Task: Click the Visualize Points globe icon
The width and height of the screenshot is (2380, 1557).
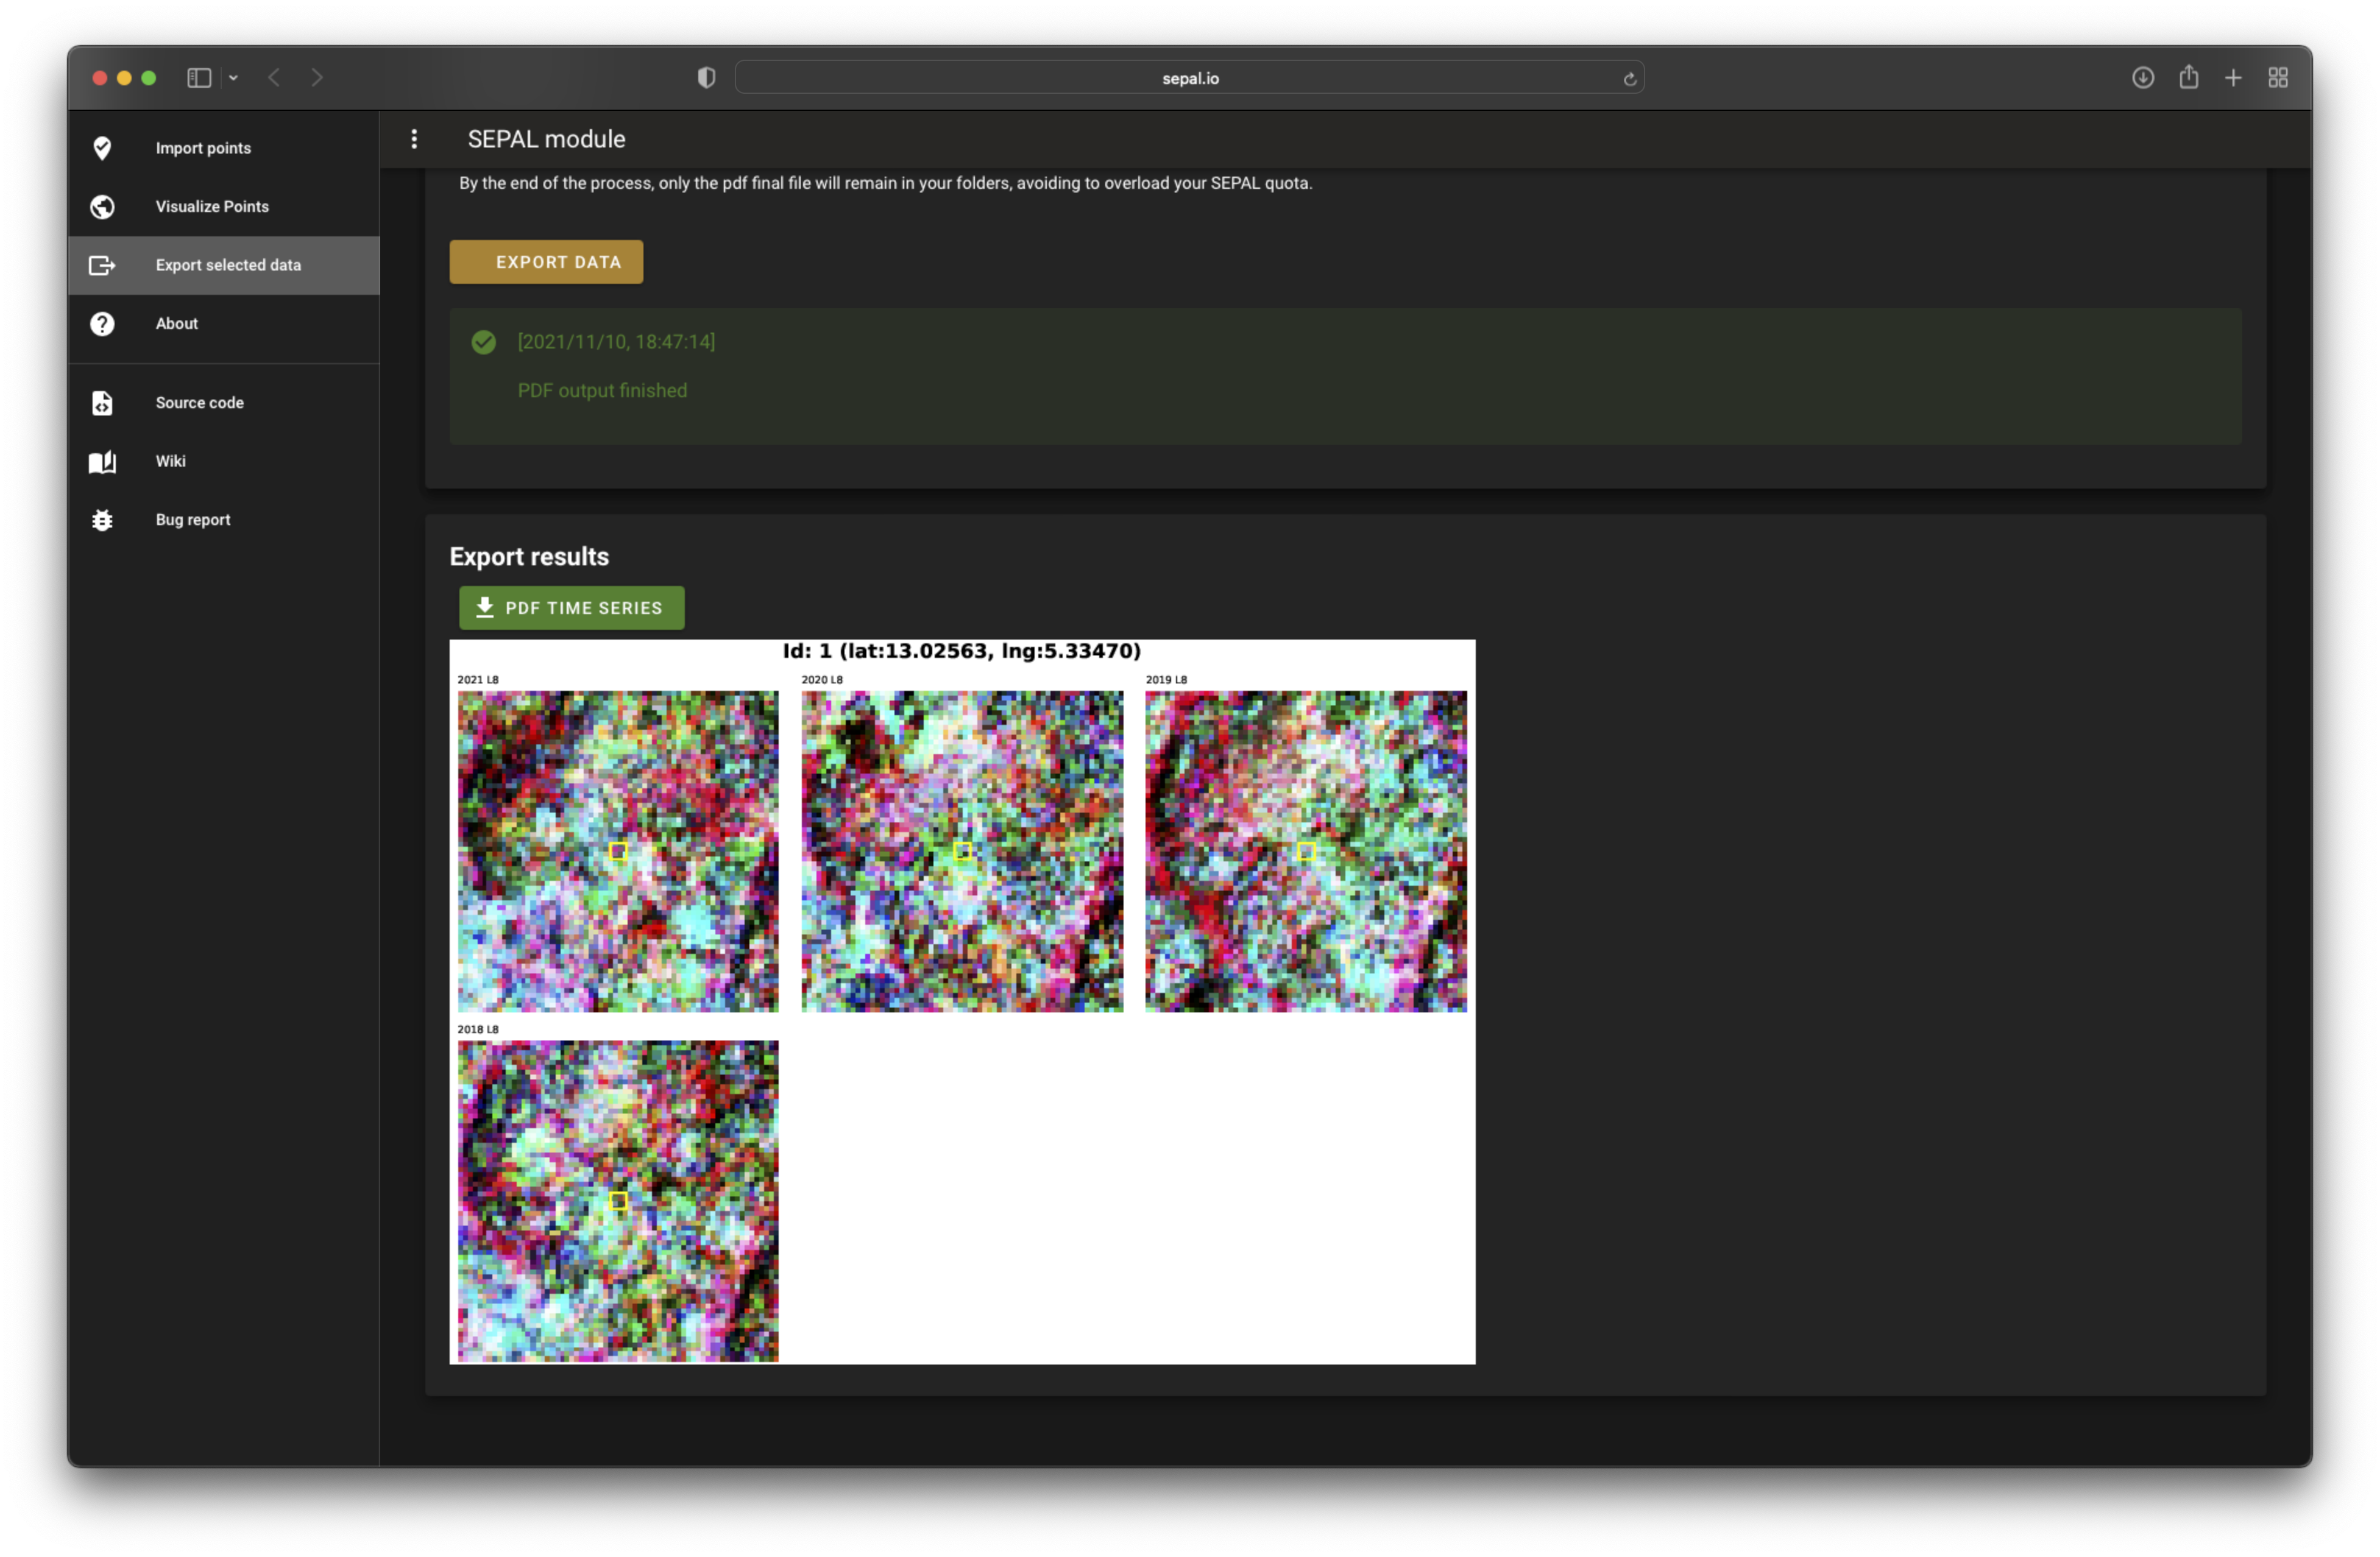Action: [x=102, y=207]
